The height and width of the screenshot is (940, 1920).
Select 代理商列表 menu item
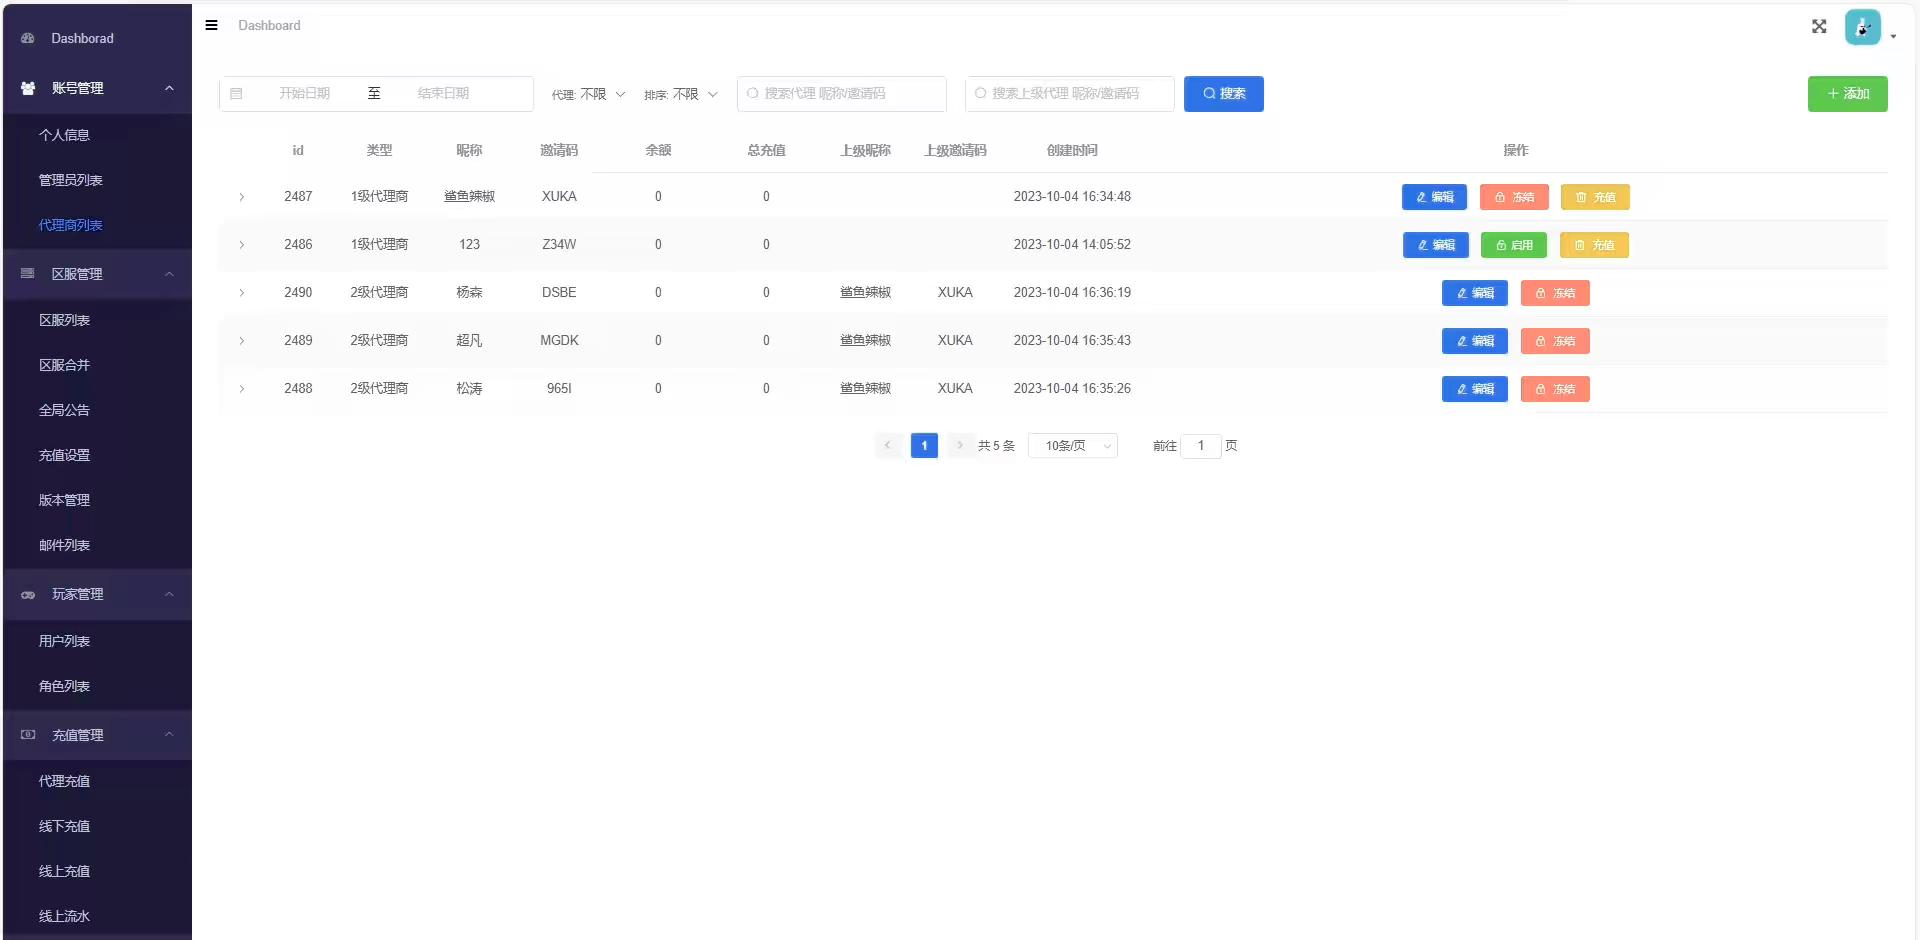coord(70,225)
